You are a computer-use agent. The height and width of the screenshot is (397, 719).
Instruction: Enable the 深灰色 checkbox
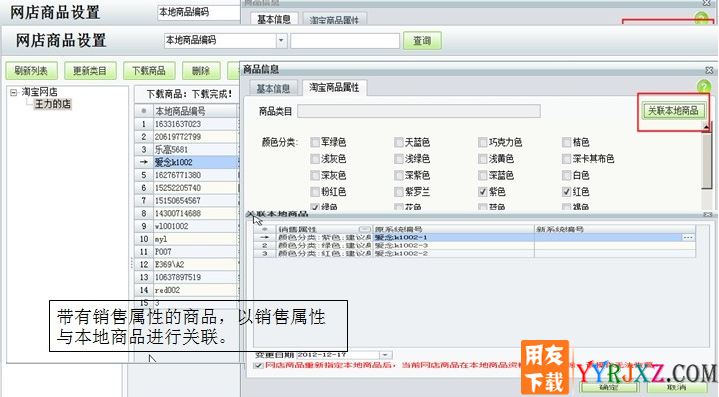pos(315,176)
